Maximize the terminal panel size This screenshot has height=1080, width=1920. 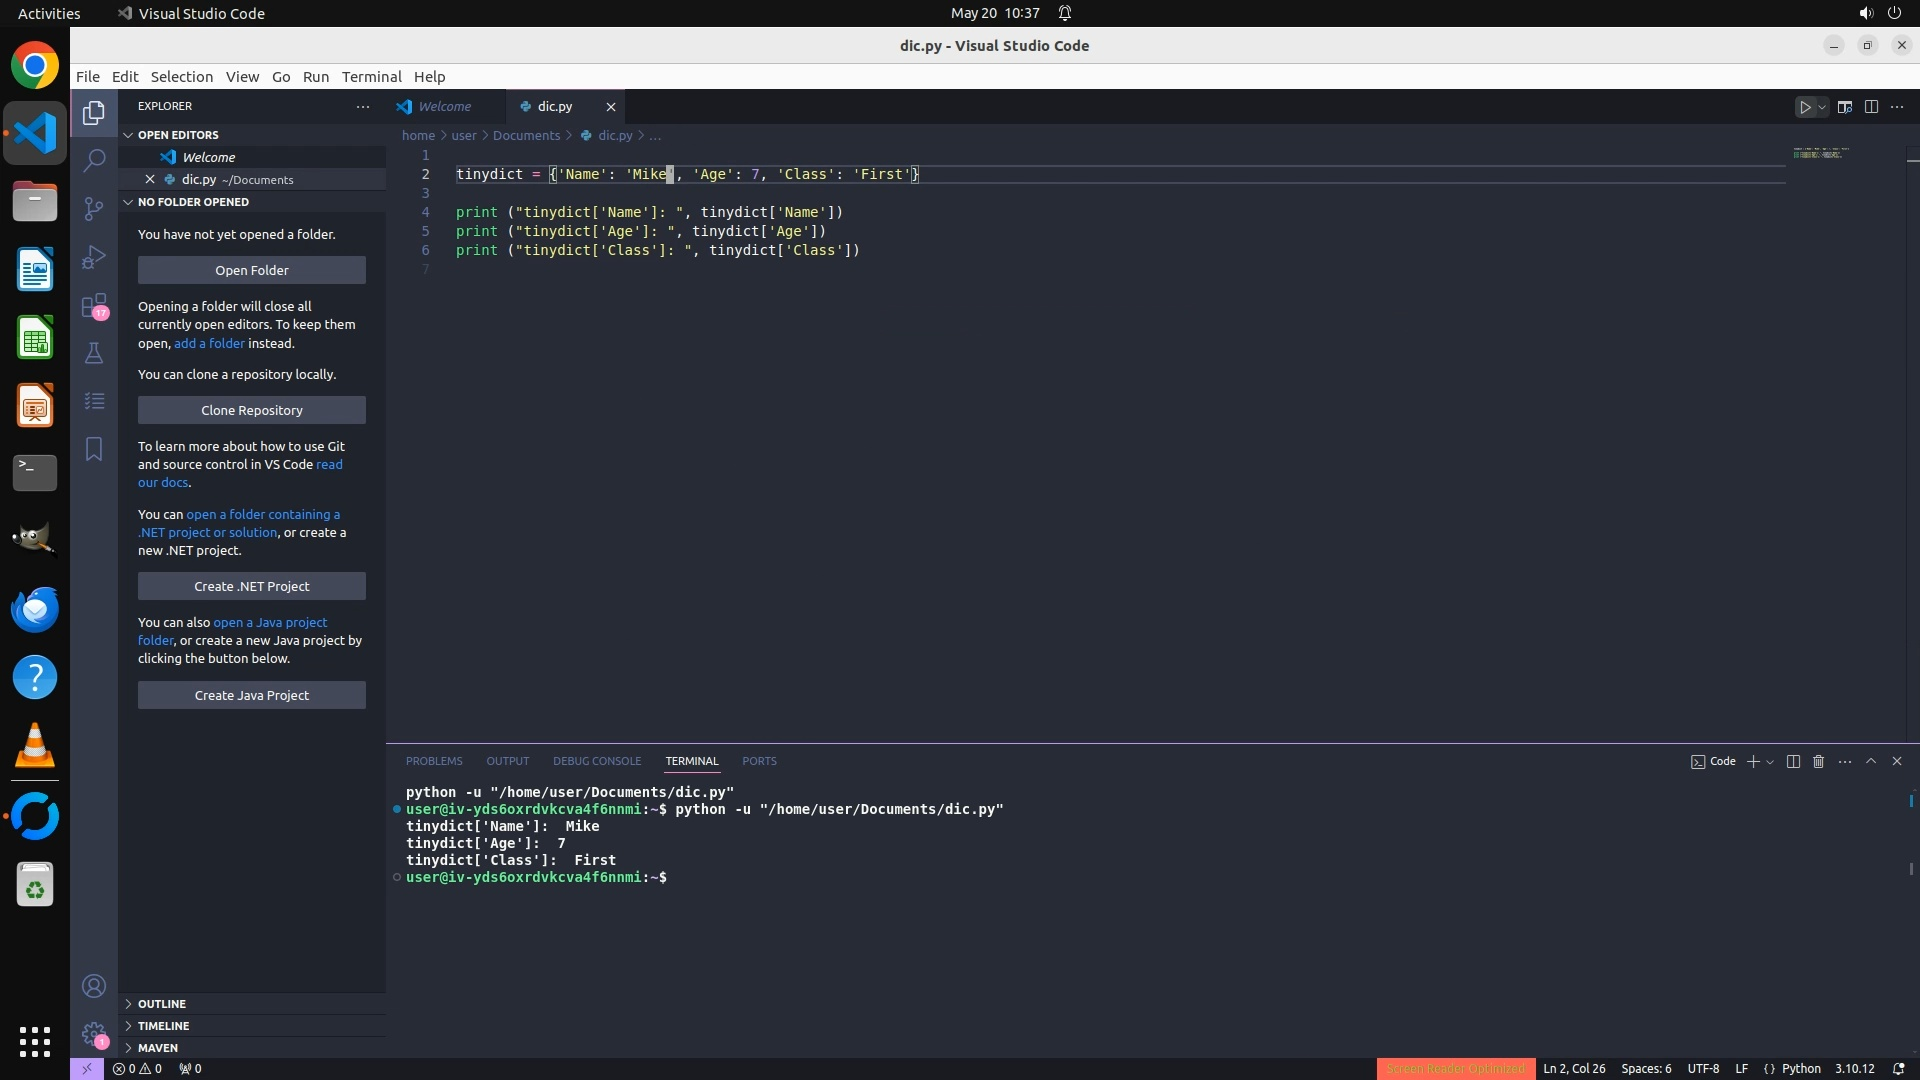1871,762
